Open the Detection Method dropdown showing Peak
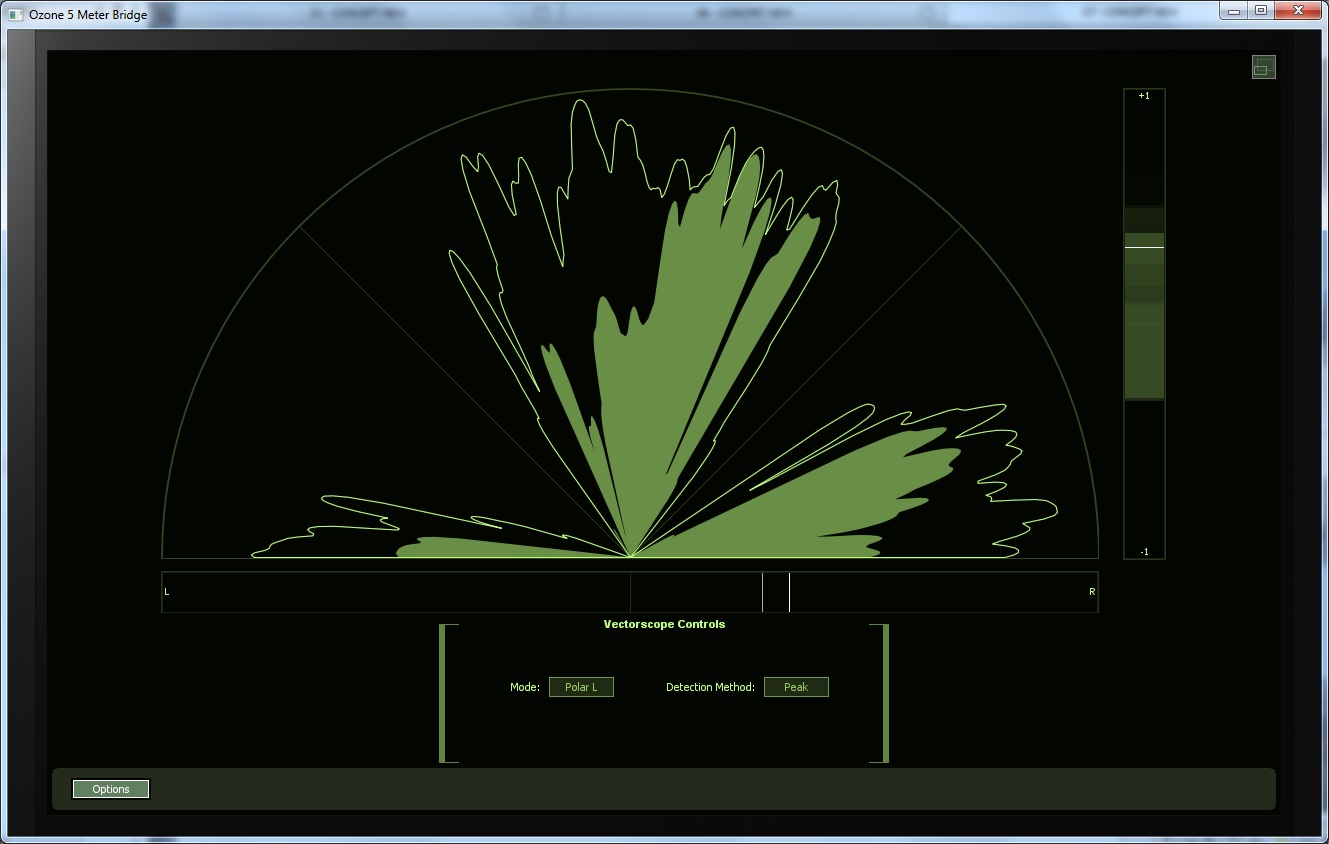This screenshot has height=844, width=1329. [x=796, y=687]
